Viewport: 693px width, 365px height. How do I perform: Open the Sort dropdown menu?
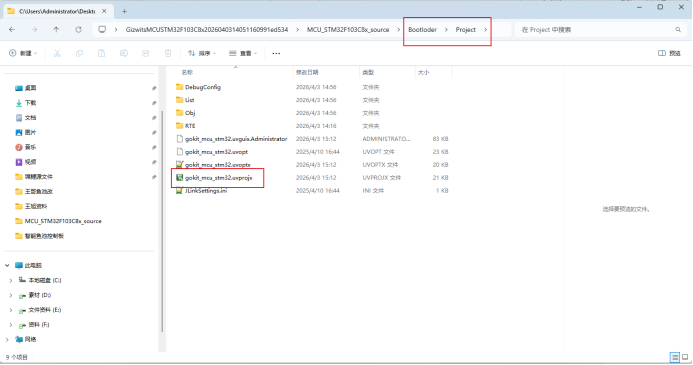(x=202, y=53)
